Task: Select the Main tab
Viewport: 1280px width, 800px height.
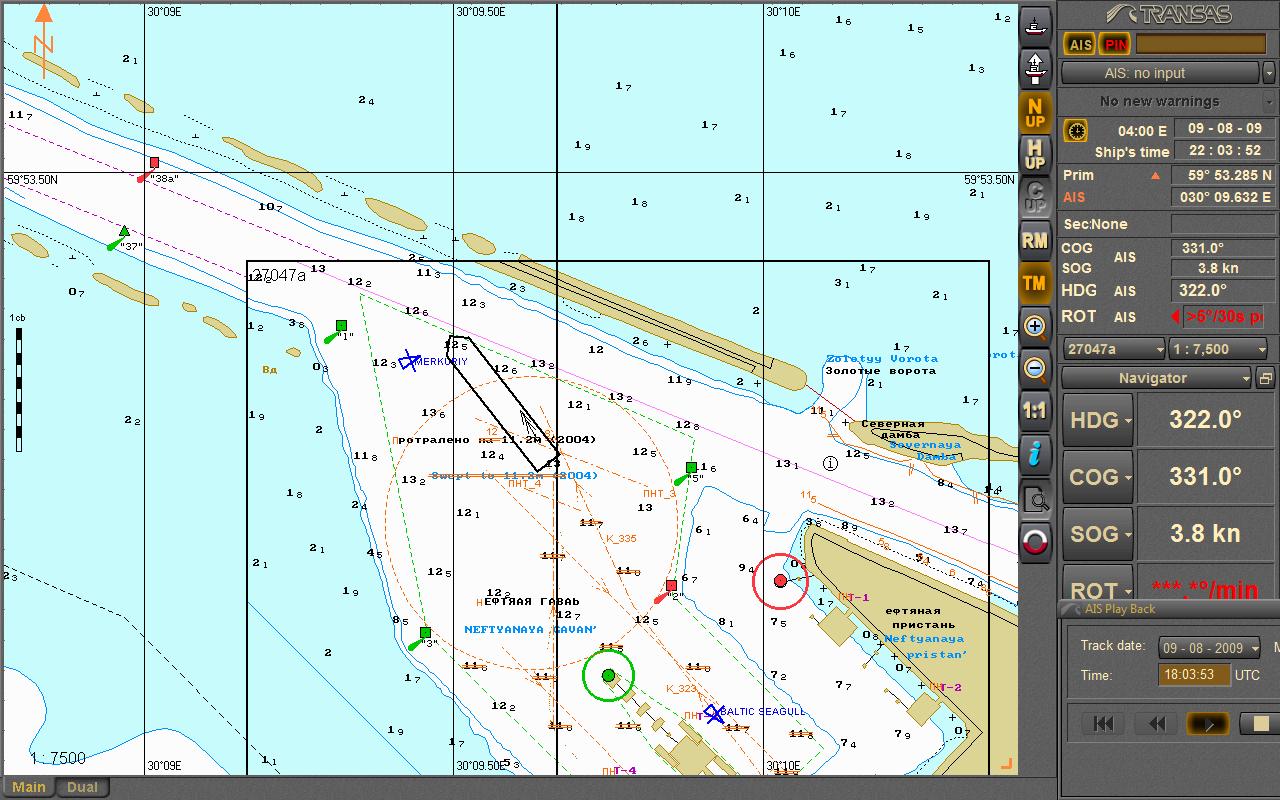Action: [28, 787]
